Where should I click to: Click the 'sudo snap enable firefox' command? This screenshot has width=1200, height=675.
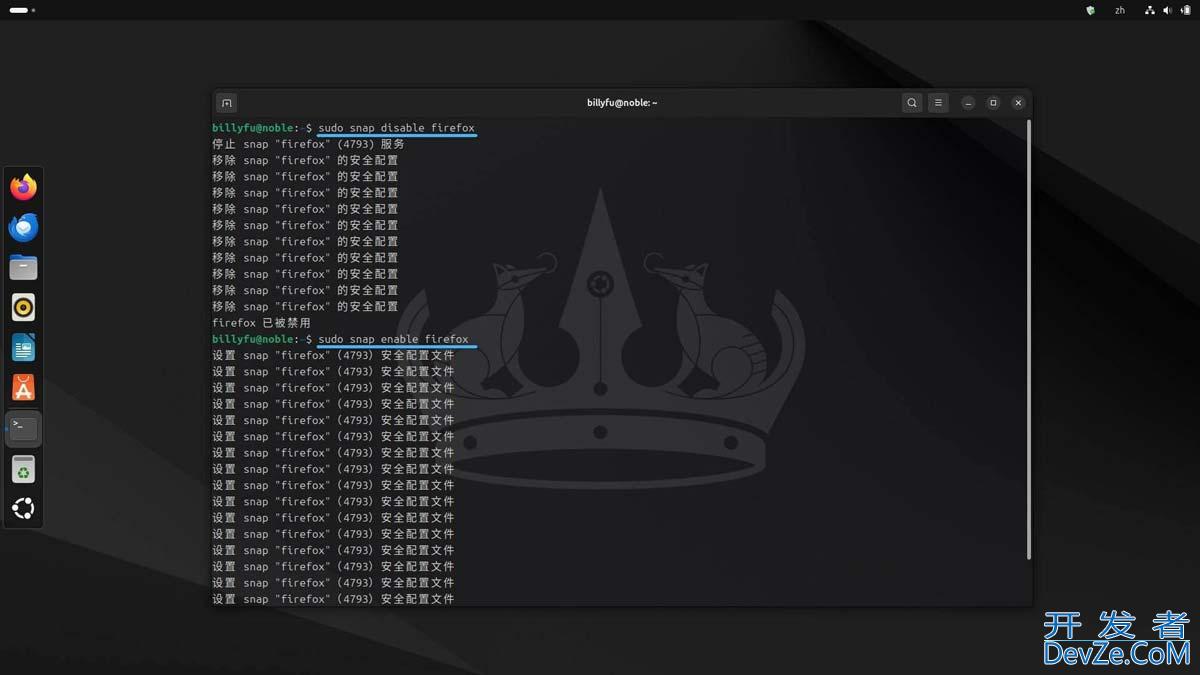(393, 339)
